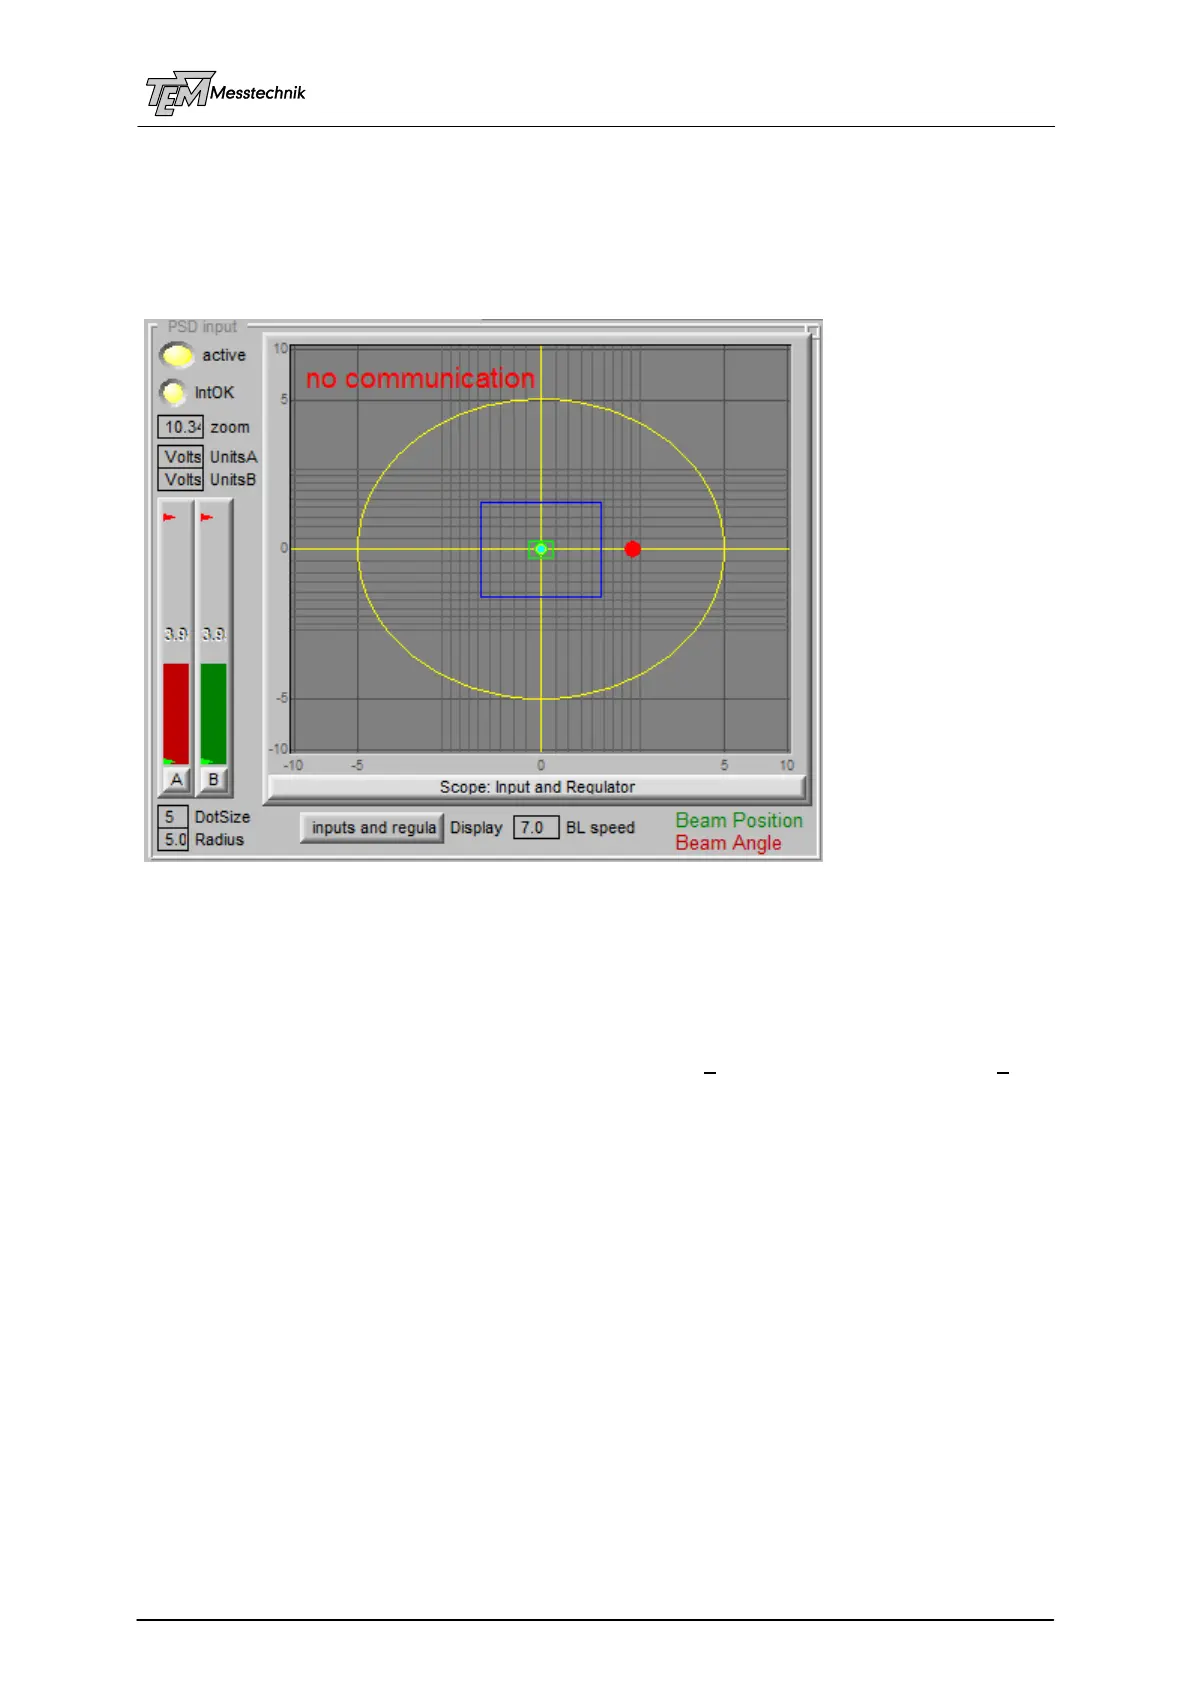Viewport: 1191px width, 1684px height.
Task: Click the green level bar of channel B
Action: coord(213,713)
